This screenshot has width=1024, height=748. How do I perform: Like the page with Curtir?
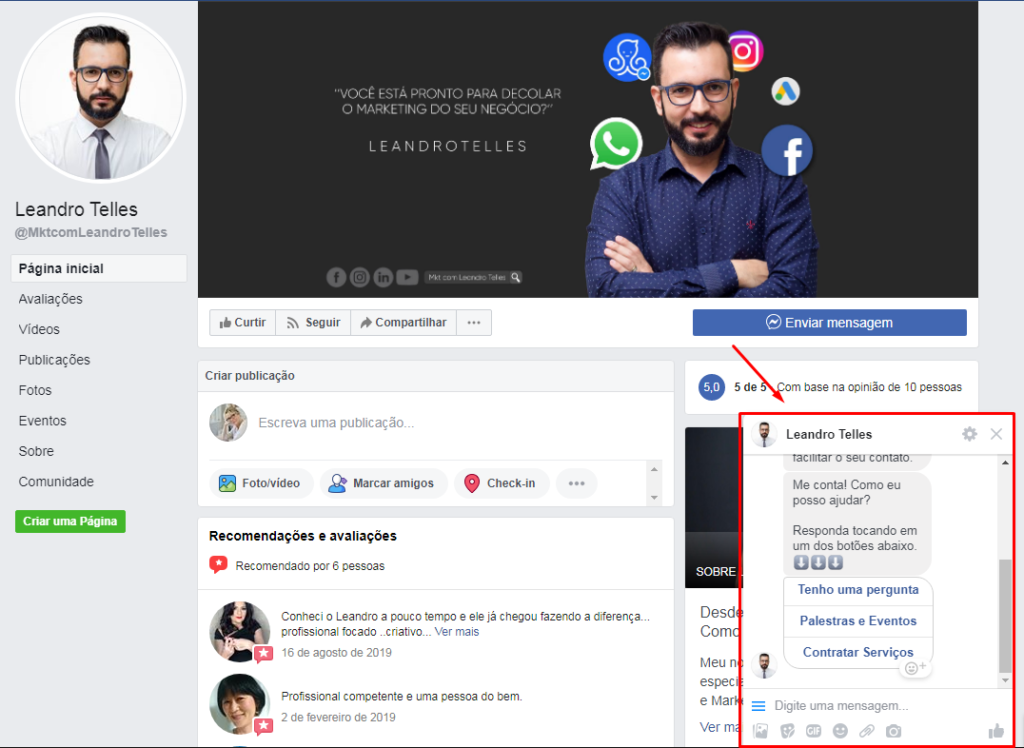pyautogui.click(x=243, y=322)
